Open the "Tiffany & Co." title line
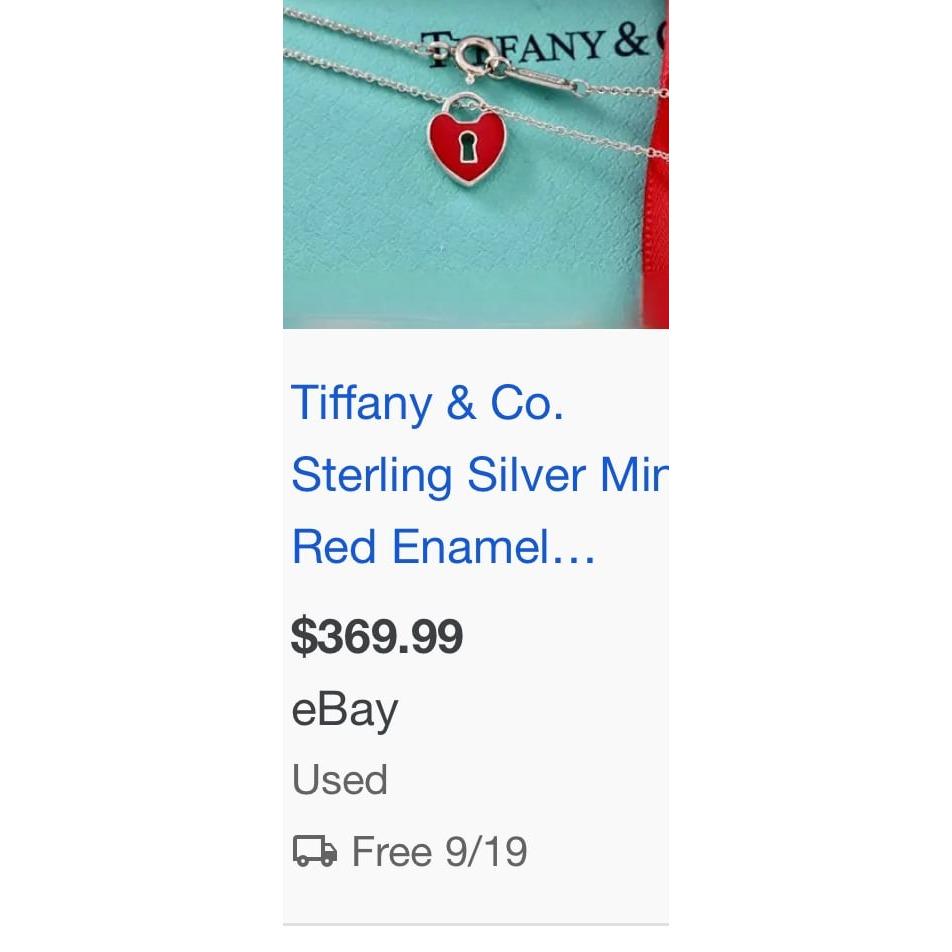The image size is (952, 952). click(427, 403)
